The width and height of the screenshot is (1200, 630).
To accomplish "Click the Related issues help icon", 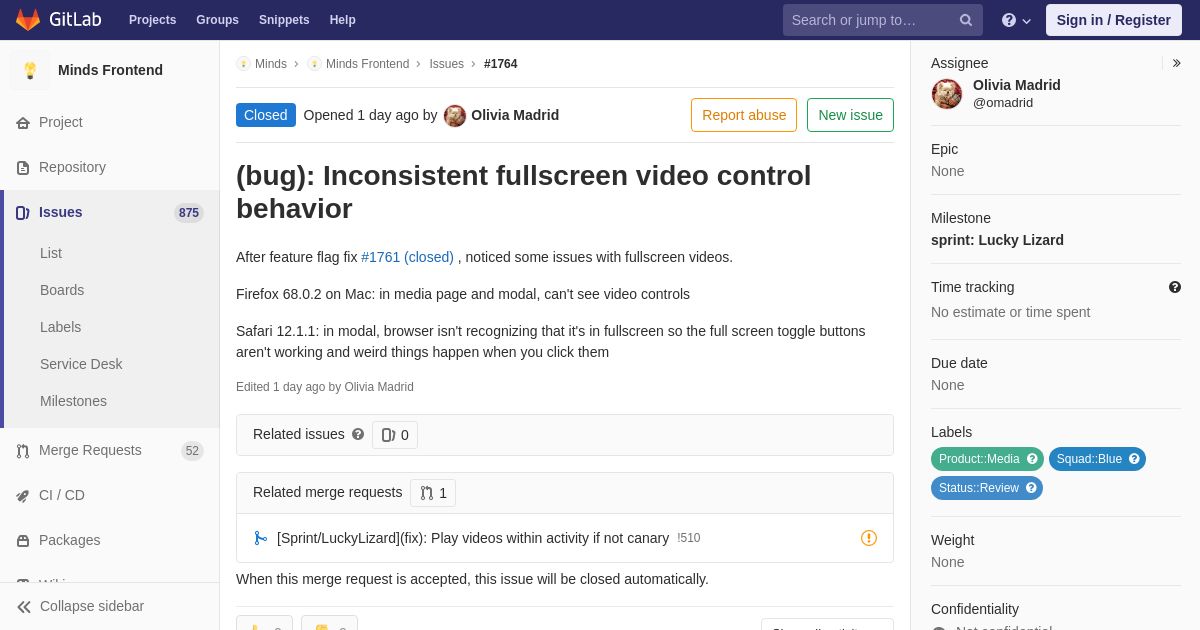I will 358,434.
